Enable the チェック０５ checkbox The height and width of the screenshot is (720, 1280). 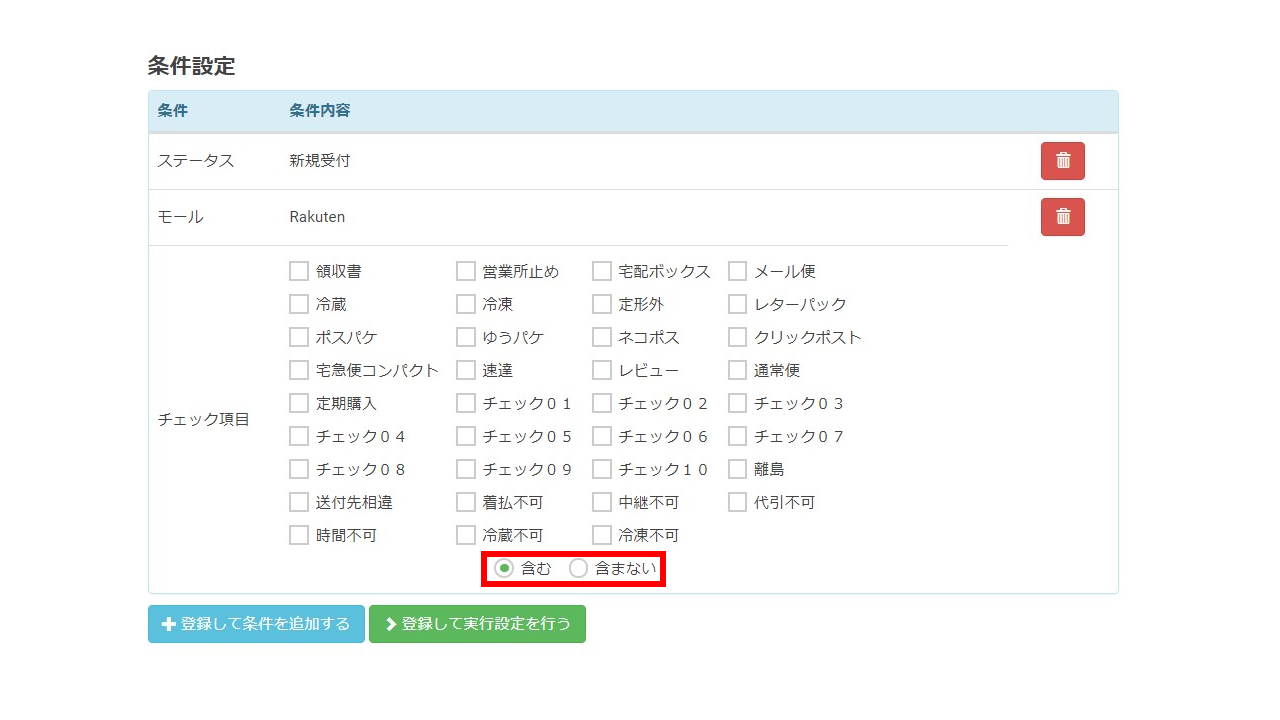point(466,436)
